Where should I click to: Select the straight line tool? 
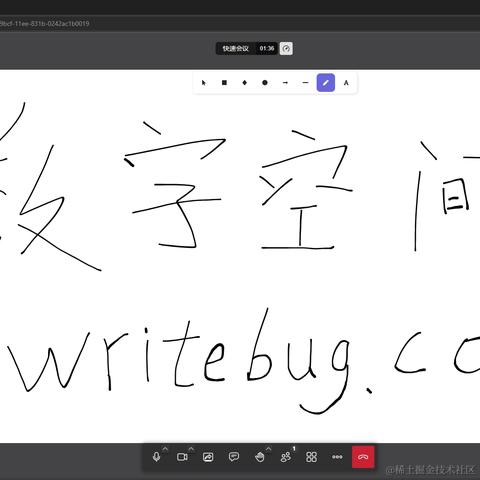[x=305, y=82]
